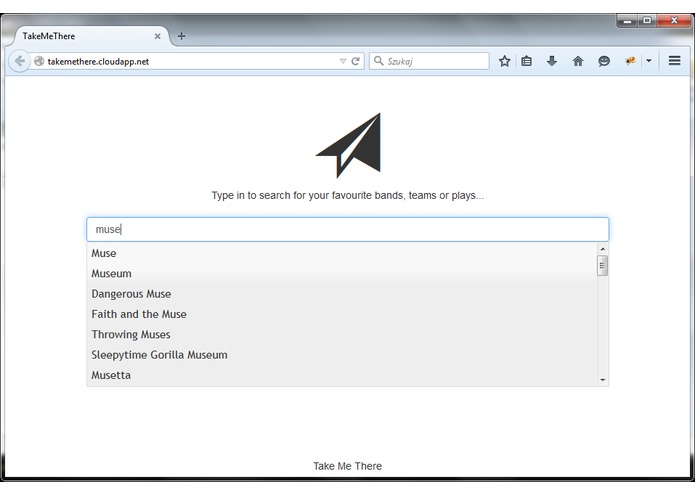The height and width of the screenshot is (494, 695).
Task: Open a new tab with the plus button
Action: tap(181, 36)
